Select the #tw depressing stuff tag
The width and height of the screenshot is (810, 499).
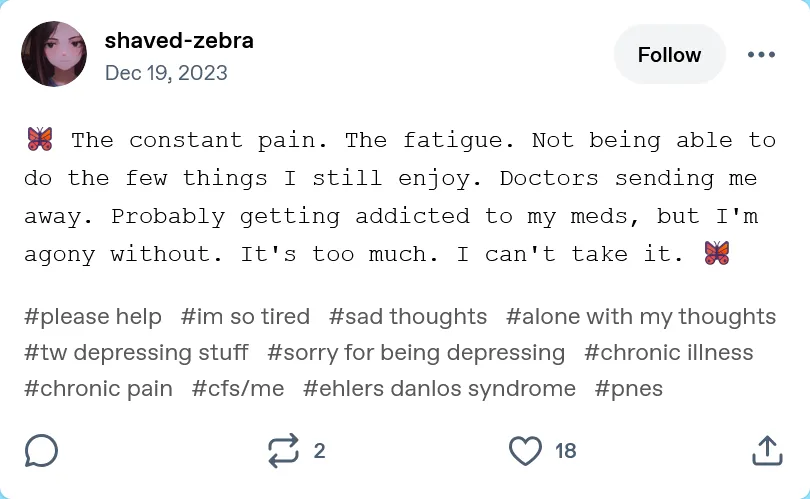pyautogui.click(x=136, y=353)
